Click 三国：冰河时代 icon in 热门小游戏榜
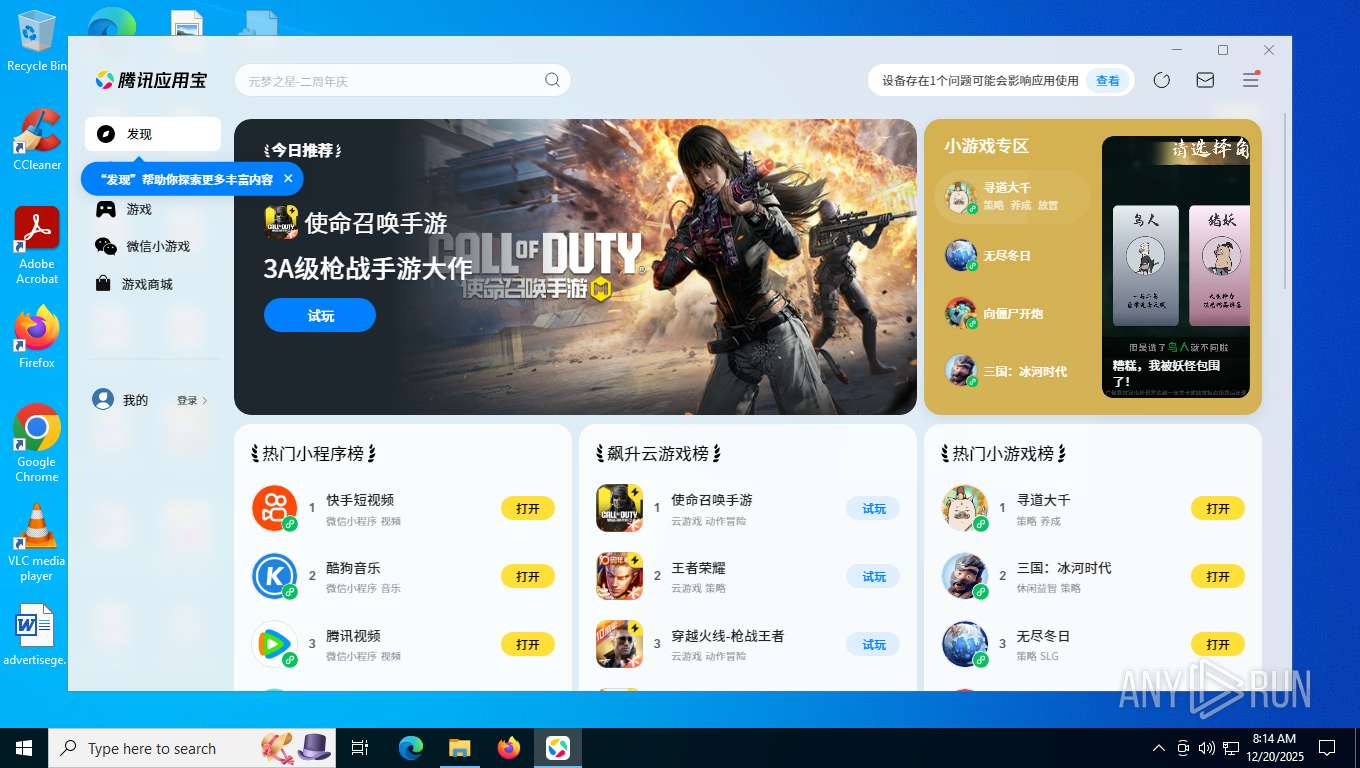Viewport: 1360px width, 768px height. point(965,576)
